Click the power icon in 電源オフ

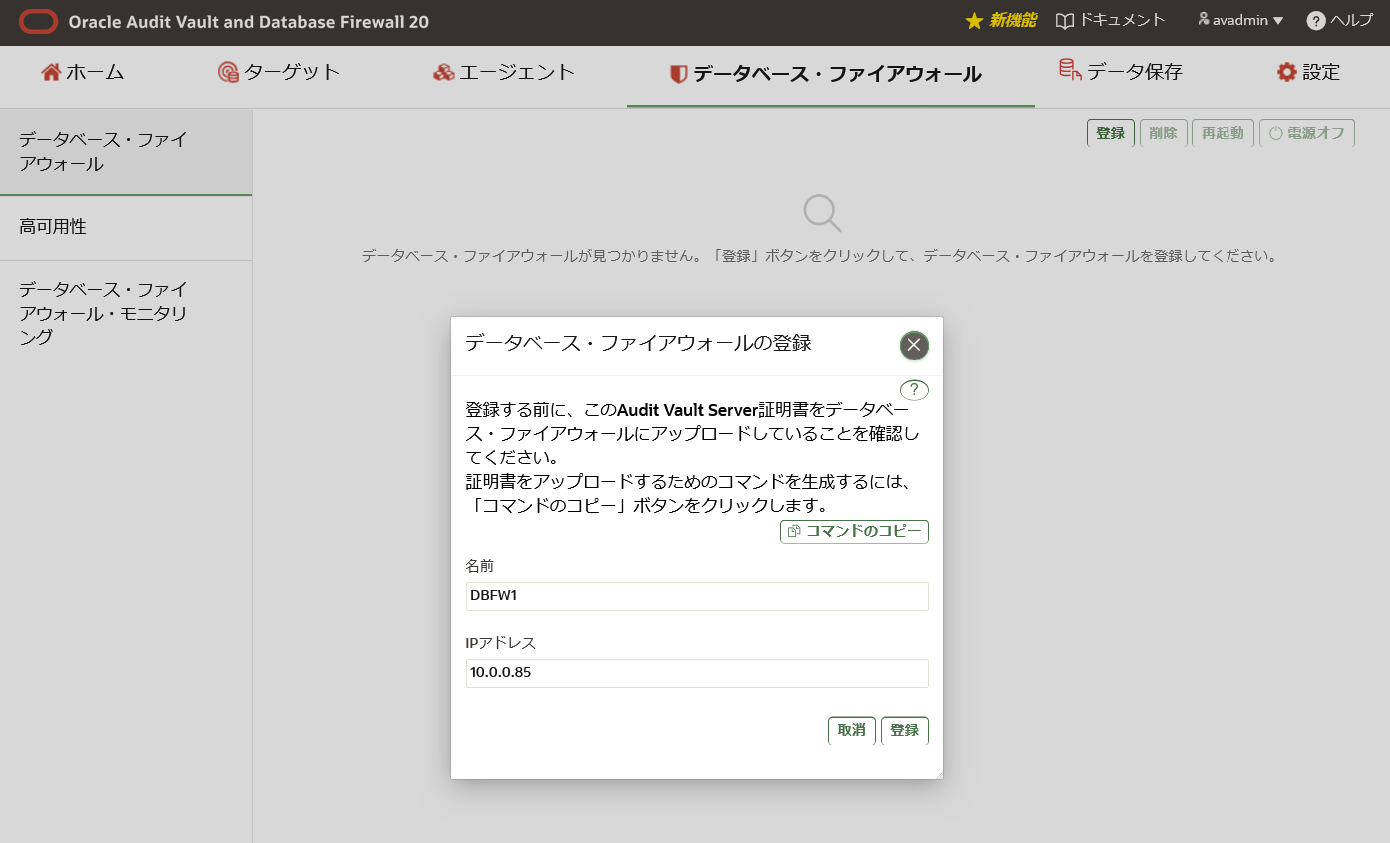point(1275,133)
